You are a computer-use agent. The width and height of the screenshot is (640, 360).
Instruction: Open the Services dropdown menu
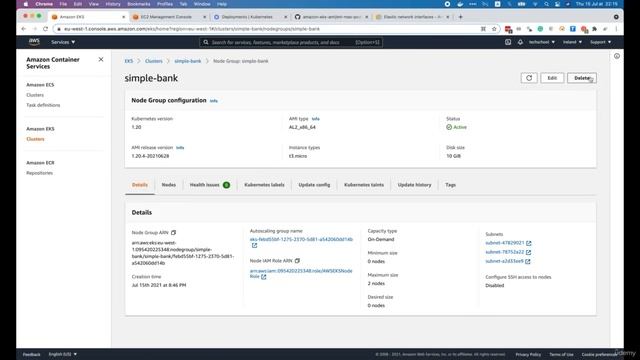point(63,42)
